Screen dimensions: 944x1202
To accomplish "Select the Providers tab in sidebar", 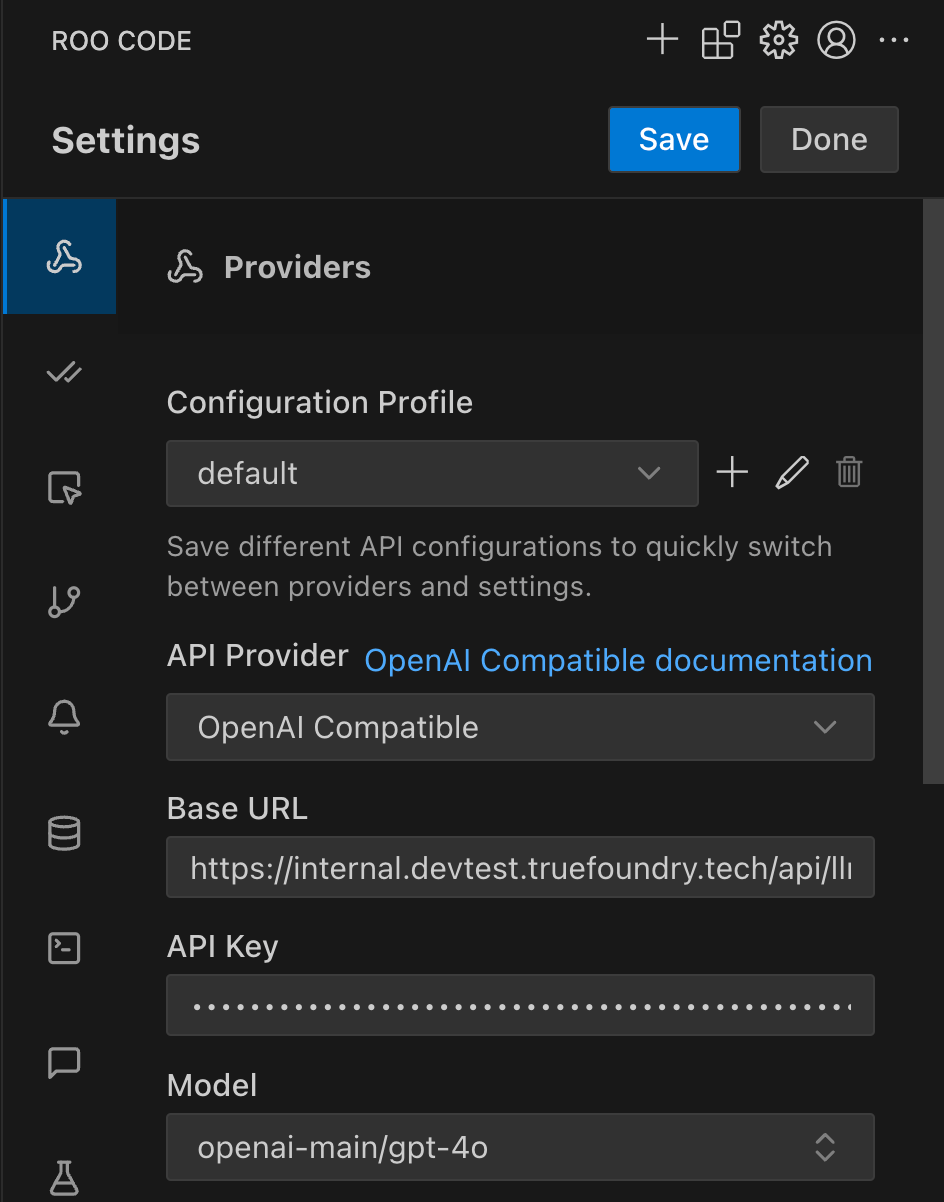I will coord(62,257).
